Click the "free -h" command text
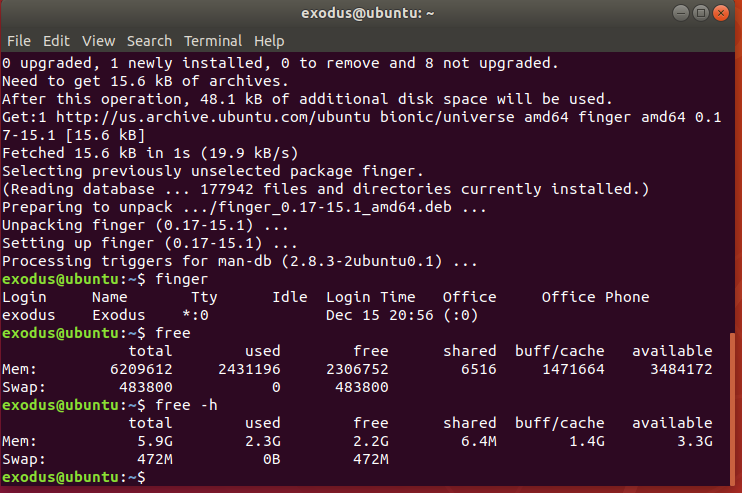The height and width of the screenshot is (493, 742). [186, 405]
